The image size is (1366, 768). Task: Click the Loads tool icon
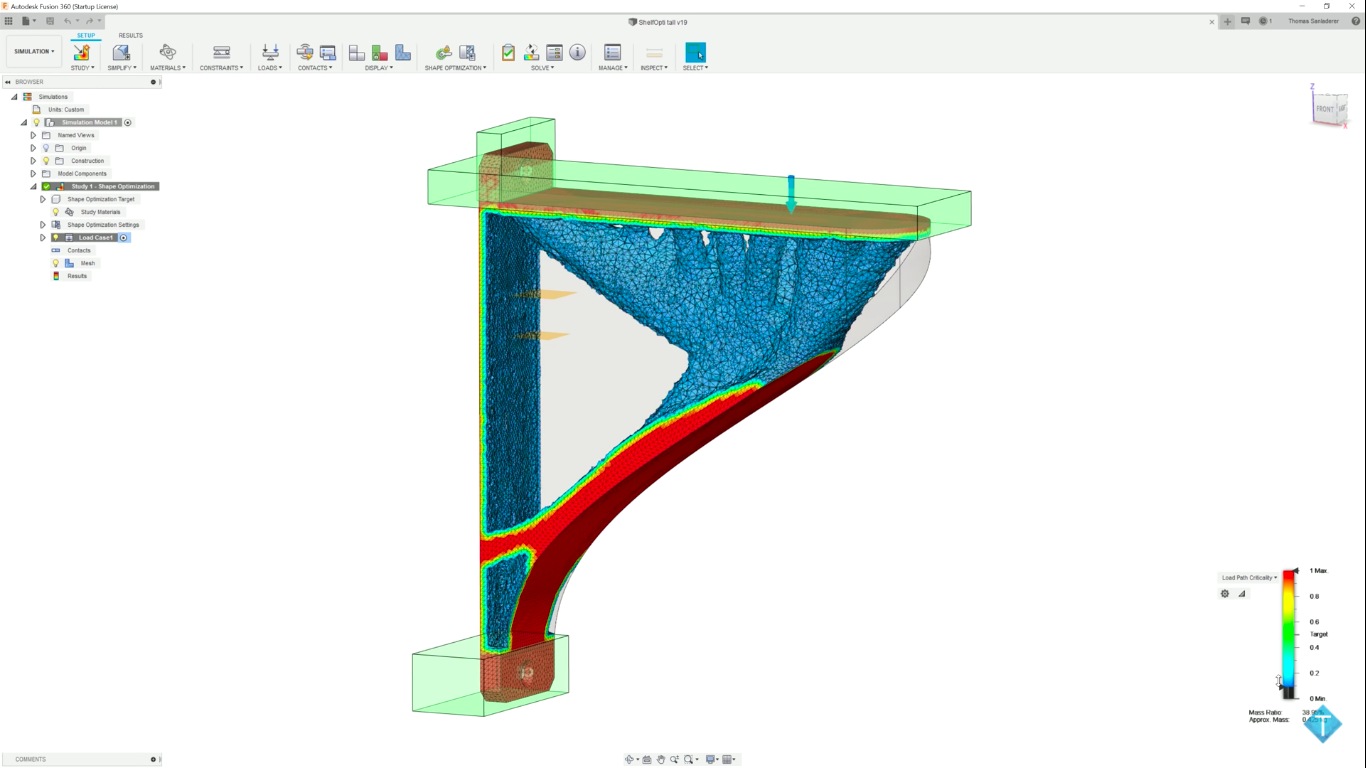[270, 52]
